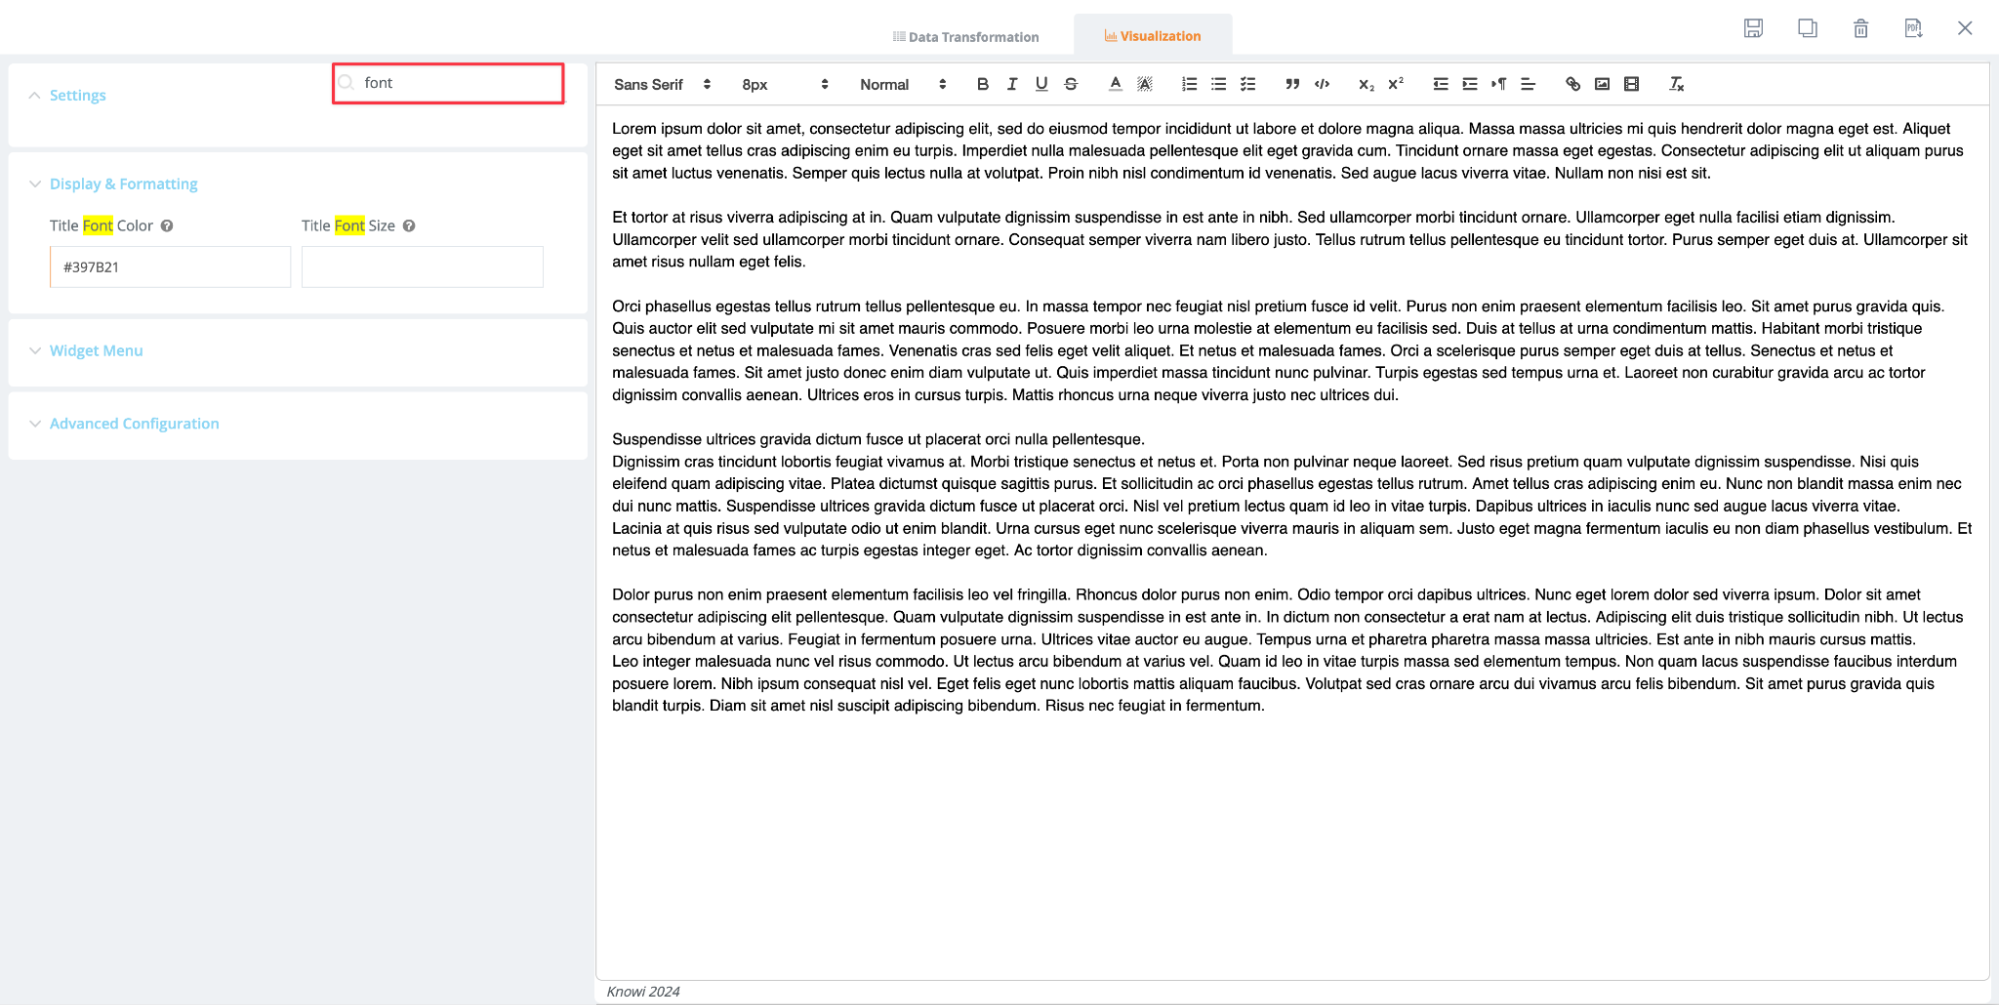Screen dimensions: 1999x1006
Task: Toggle strikethrough formatting
Action: coord(1071,84)
